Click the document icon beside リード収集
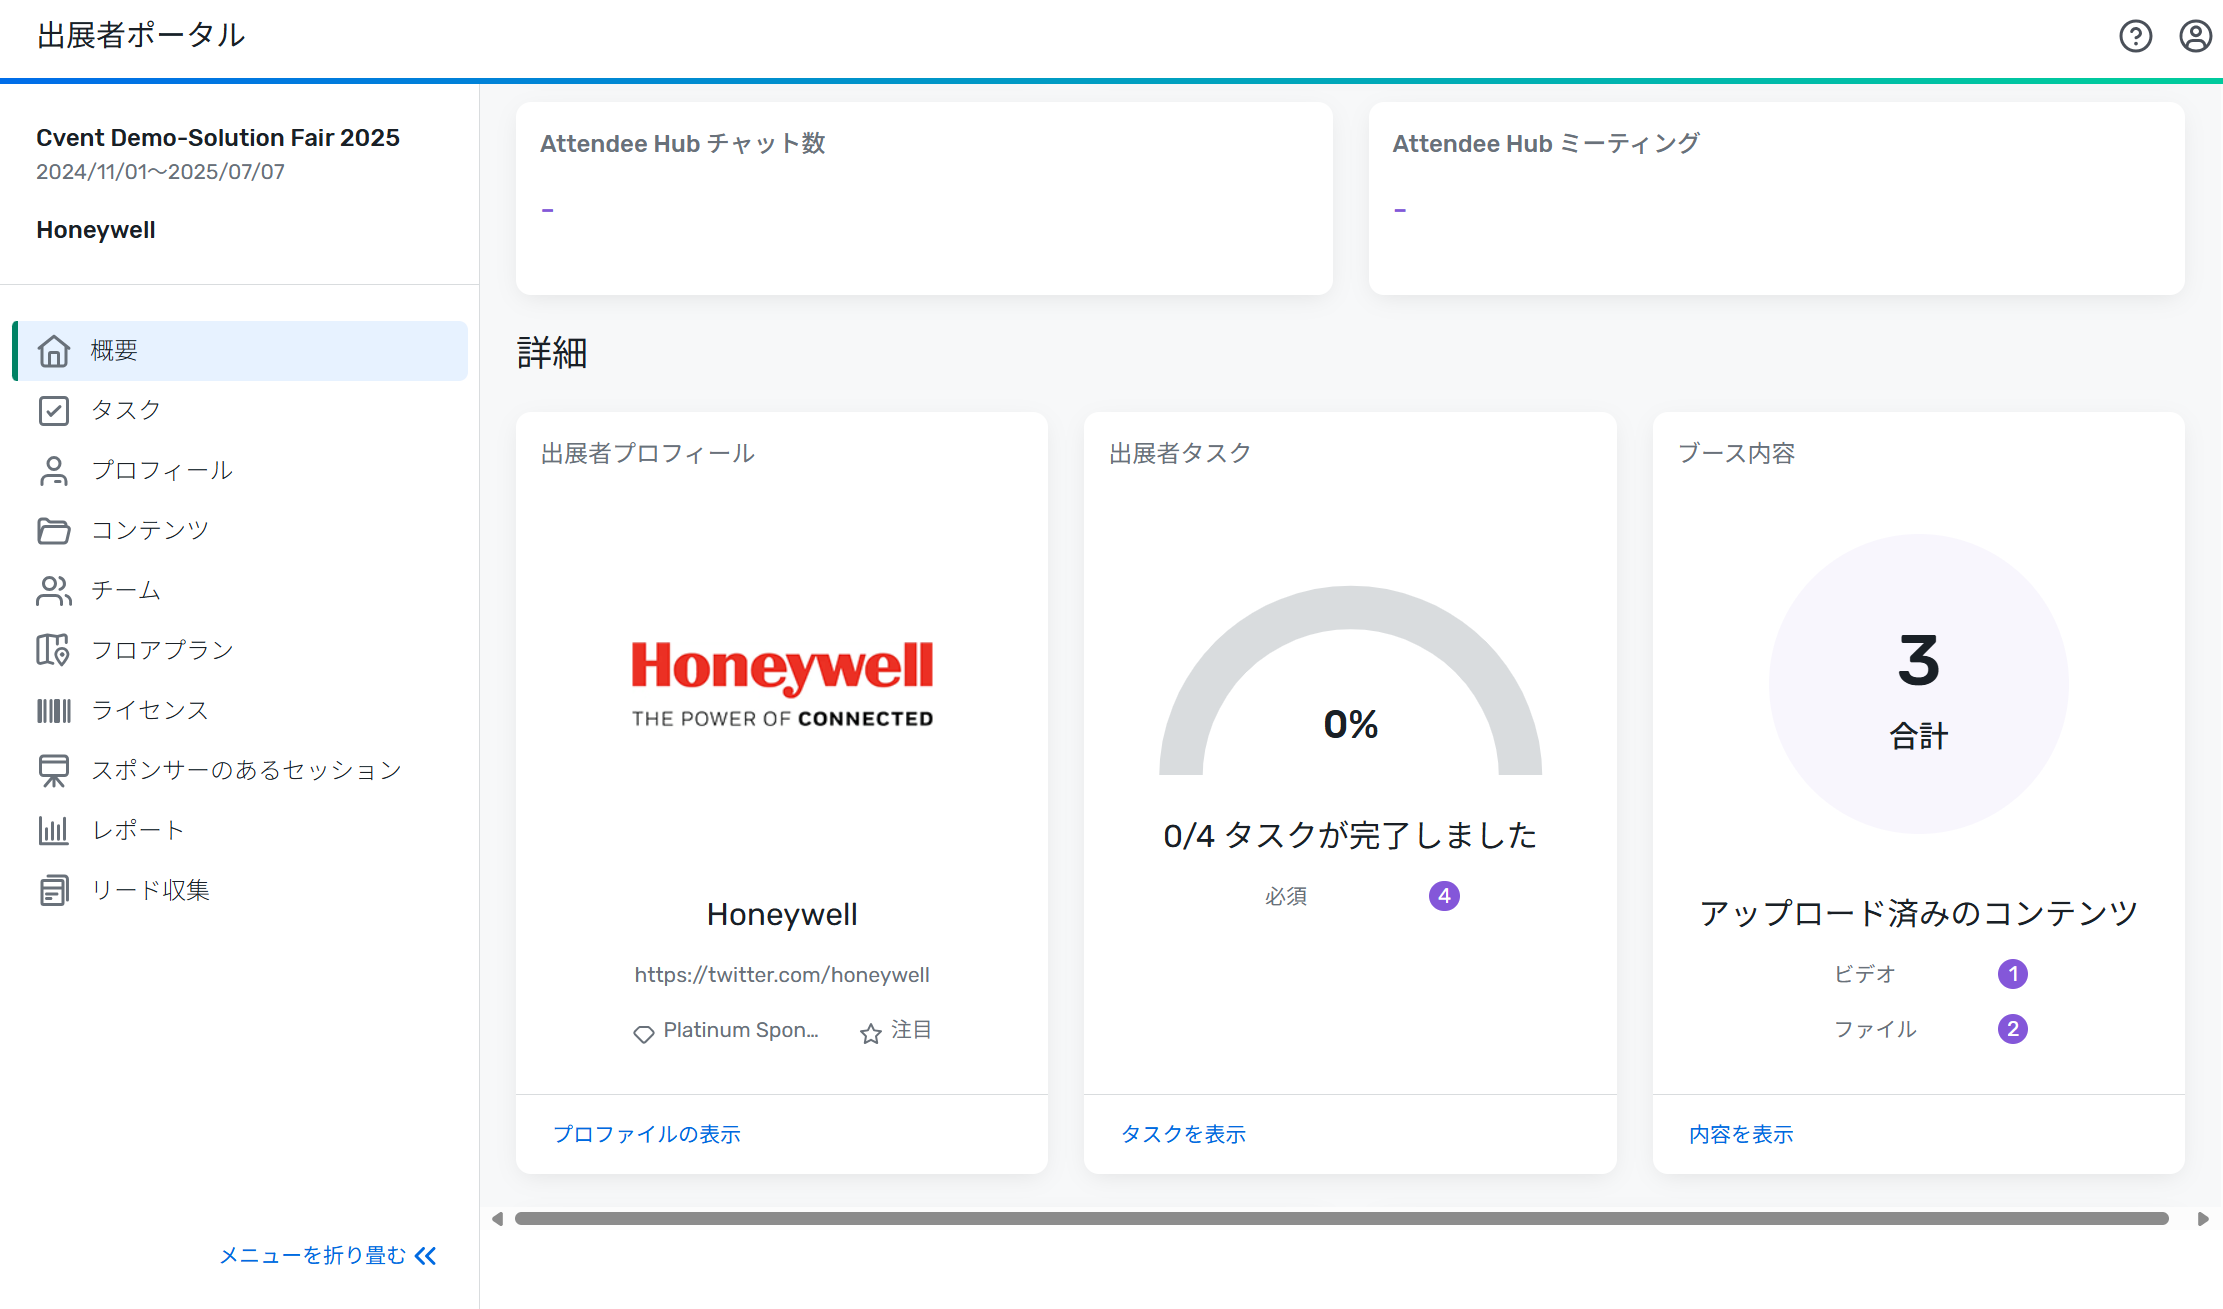 (54, 890)
